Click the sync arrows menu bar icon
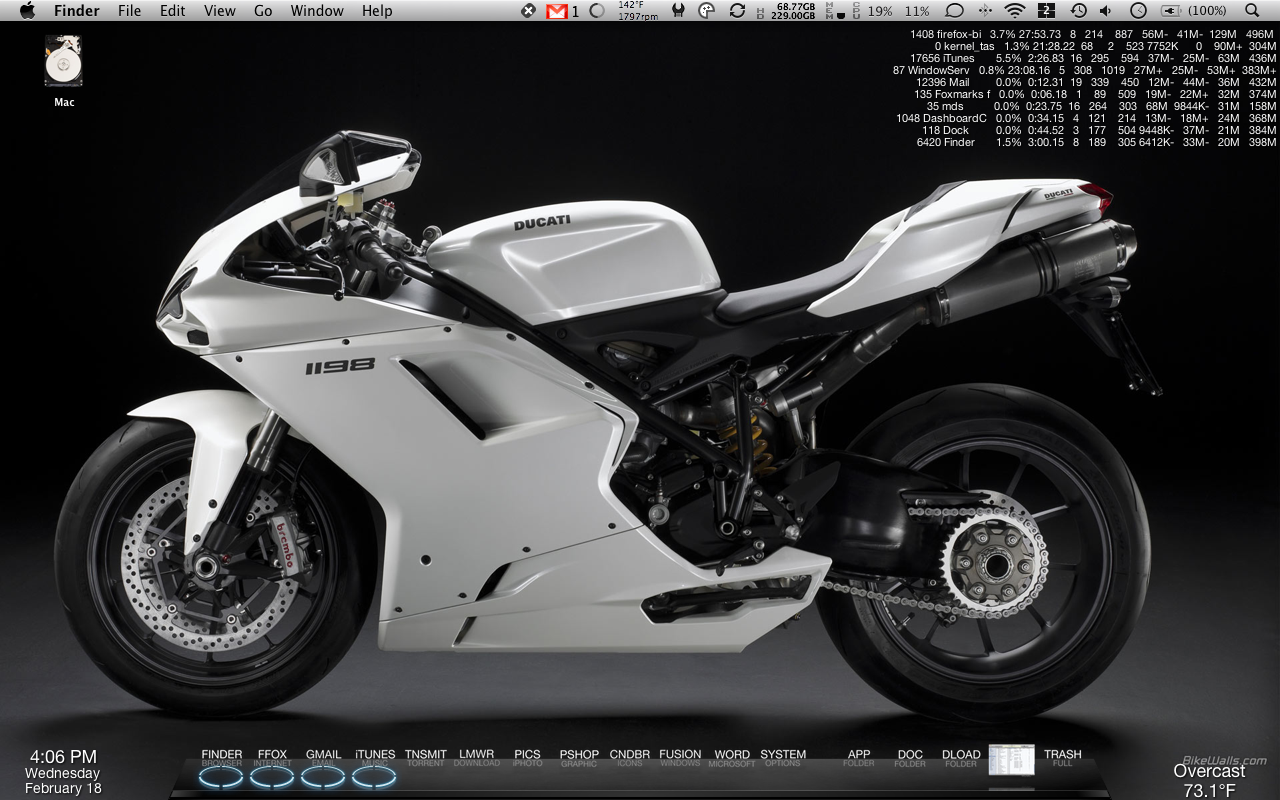 coord(737,11)
